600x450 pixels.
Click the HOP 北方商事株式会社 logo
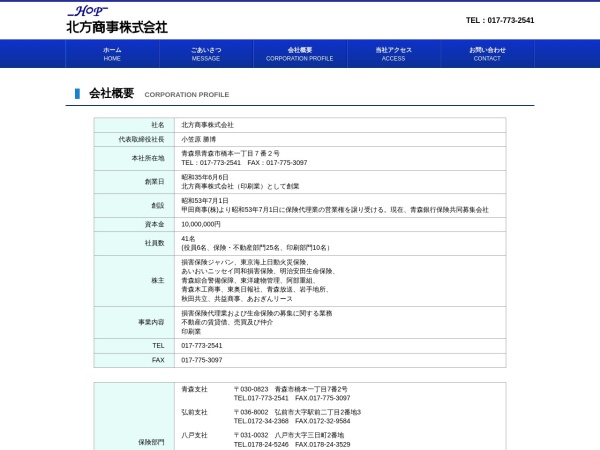pos(117,20)
